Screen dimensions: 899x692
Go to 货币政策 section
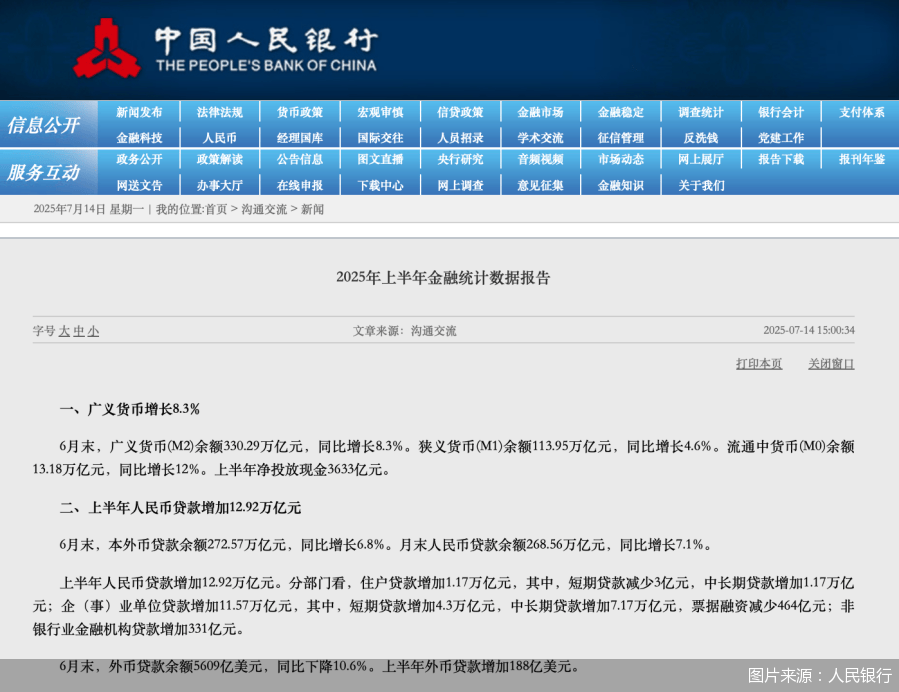(x=300, y=112)
